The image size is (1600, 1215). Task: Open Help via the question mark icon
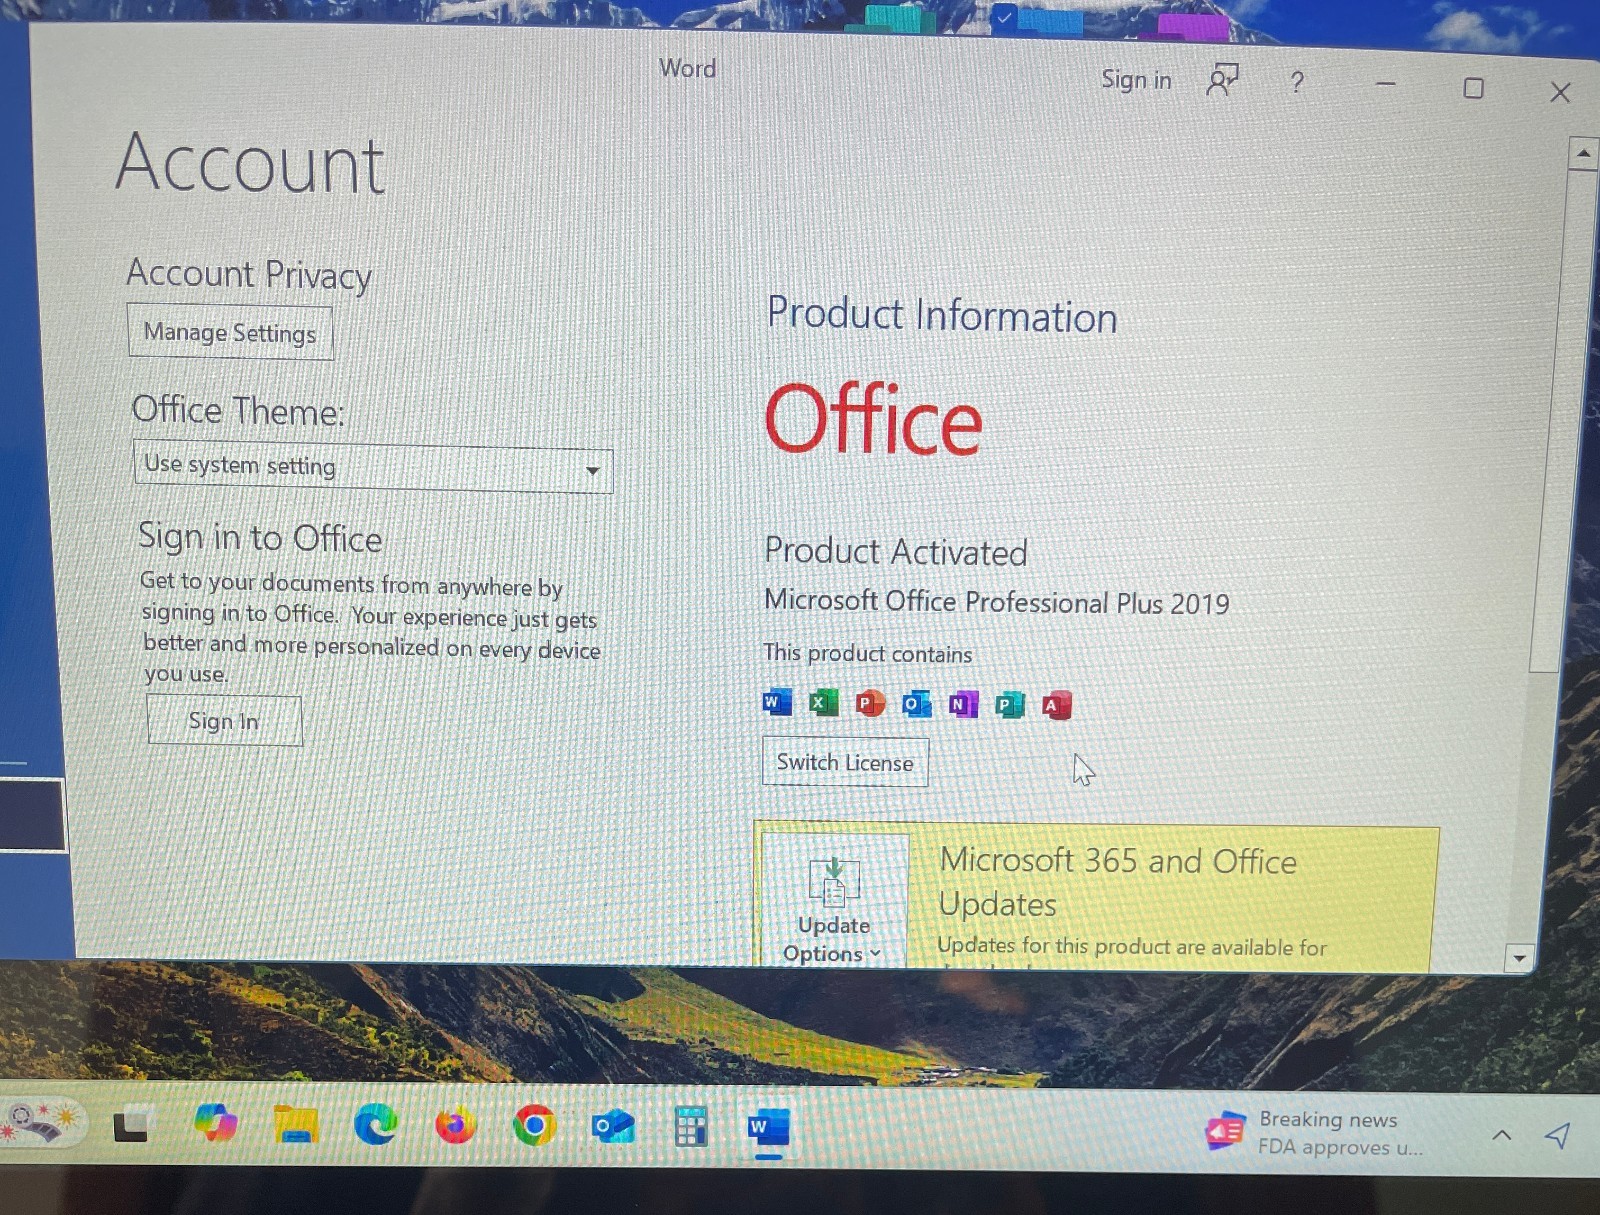point(1297,82)
